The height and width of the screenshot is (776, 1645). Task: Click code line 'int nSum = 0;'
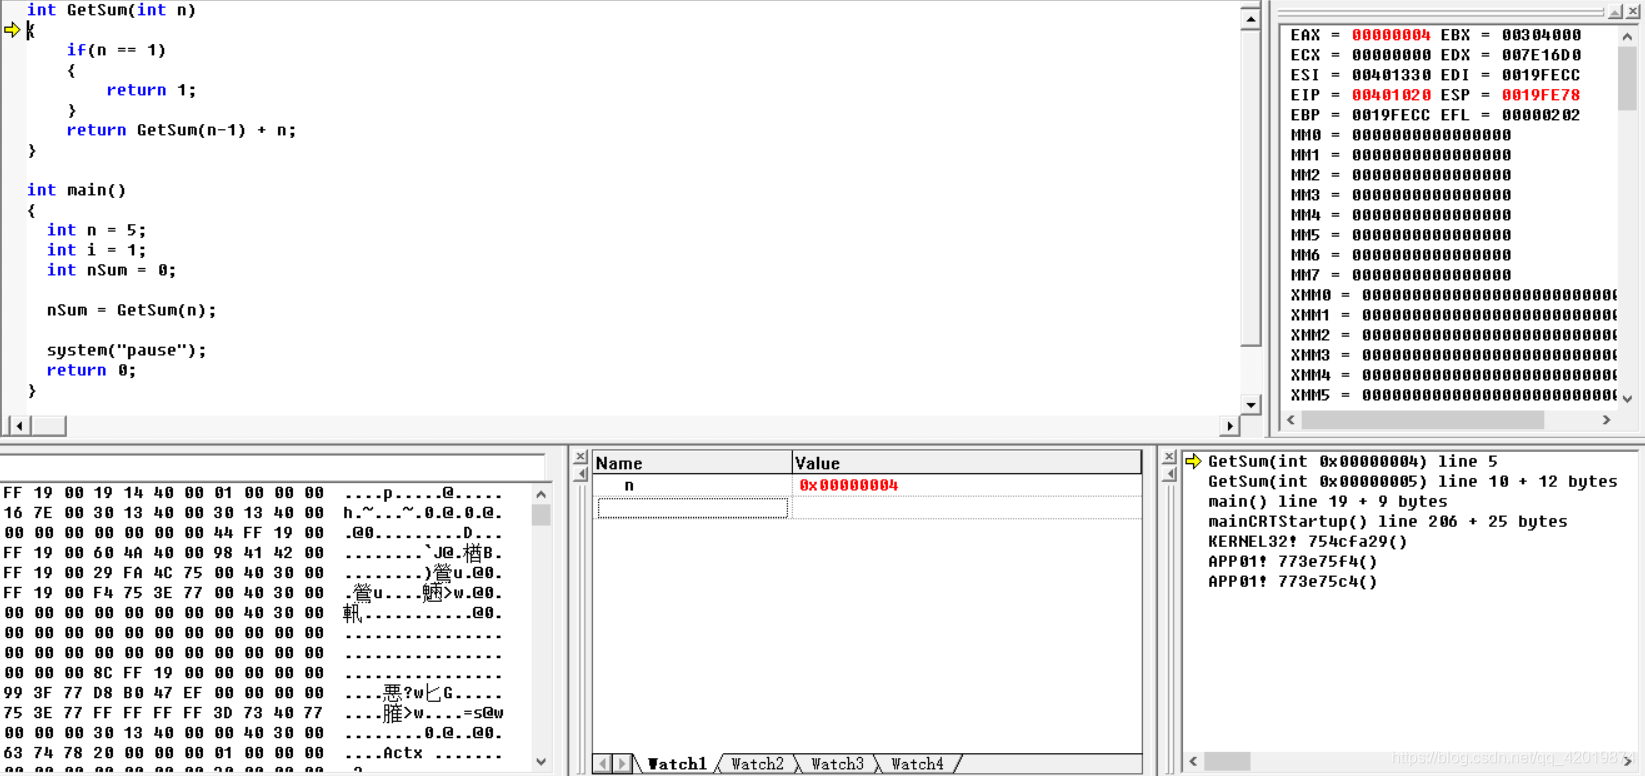pos(111,270)
